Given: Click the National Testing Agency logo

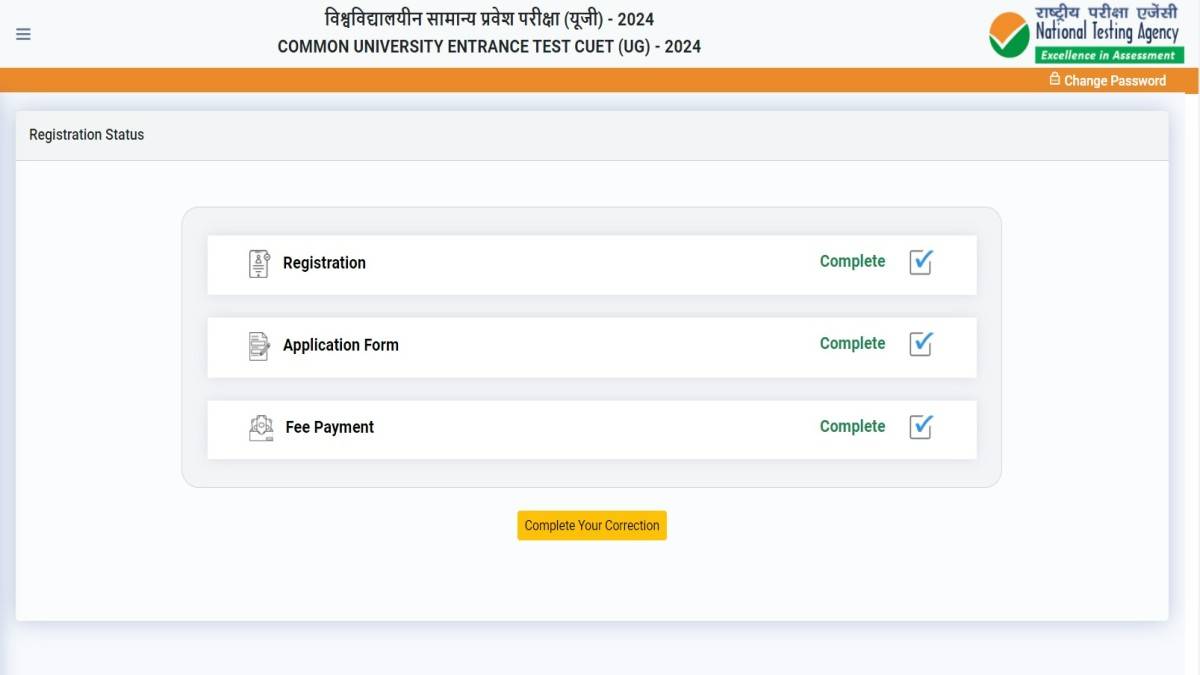Looking at the screenshot, I should coord(1085,34).
